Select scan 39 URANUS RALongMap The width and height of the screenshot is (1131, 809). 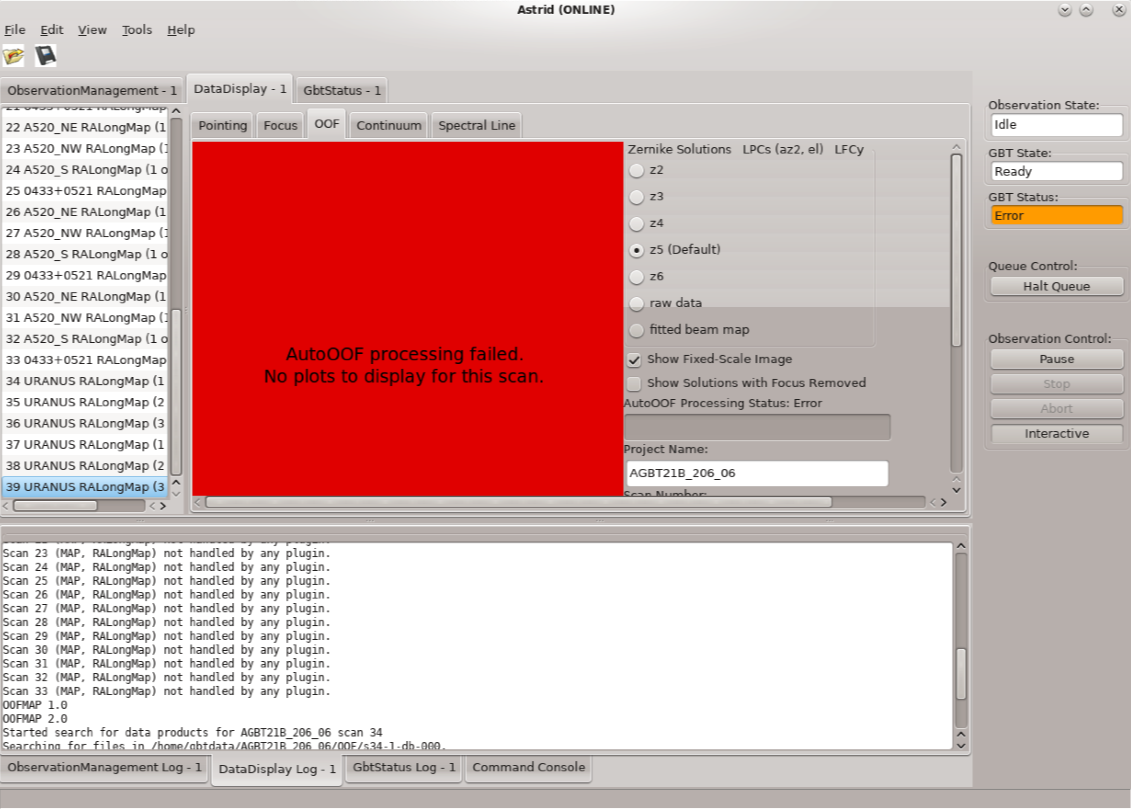point(85,487)
